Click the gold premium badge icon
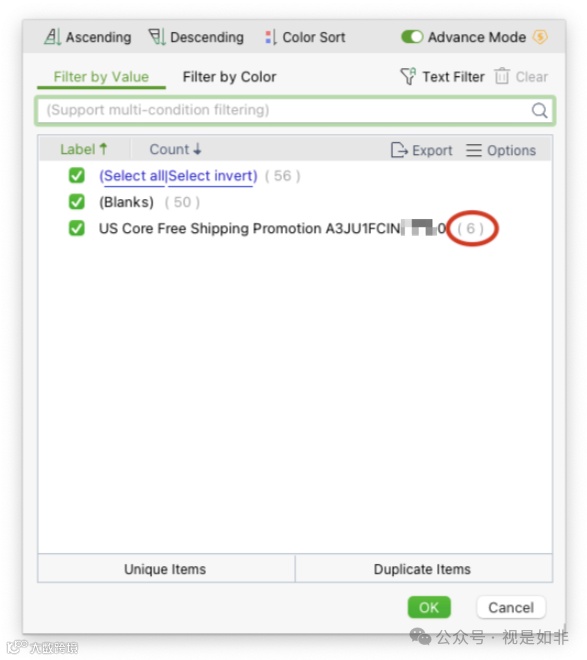Viewport: 587px width, 660px height. [540, 37]
